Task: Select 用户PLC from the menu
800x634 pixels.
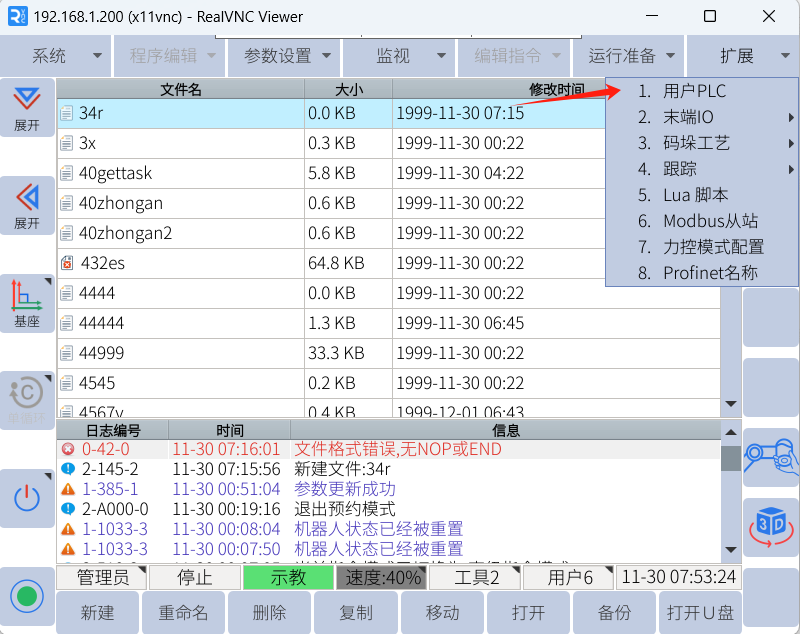Action: tap(694, 91)
